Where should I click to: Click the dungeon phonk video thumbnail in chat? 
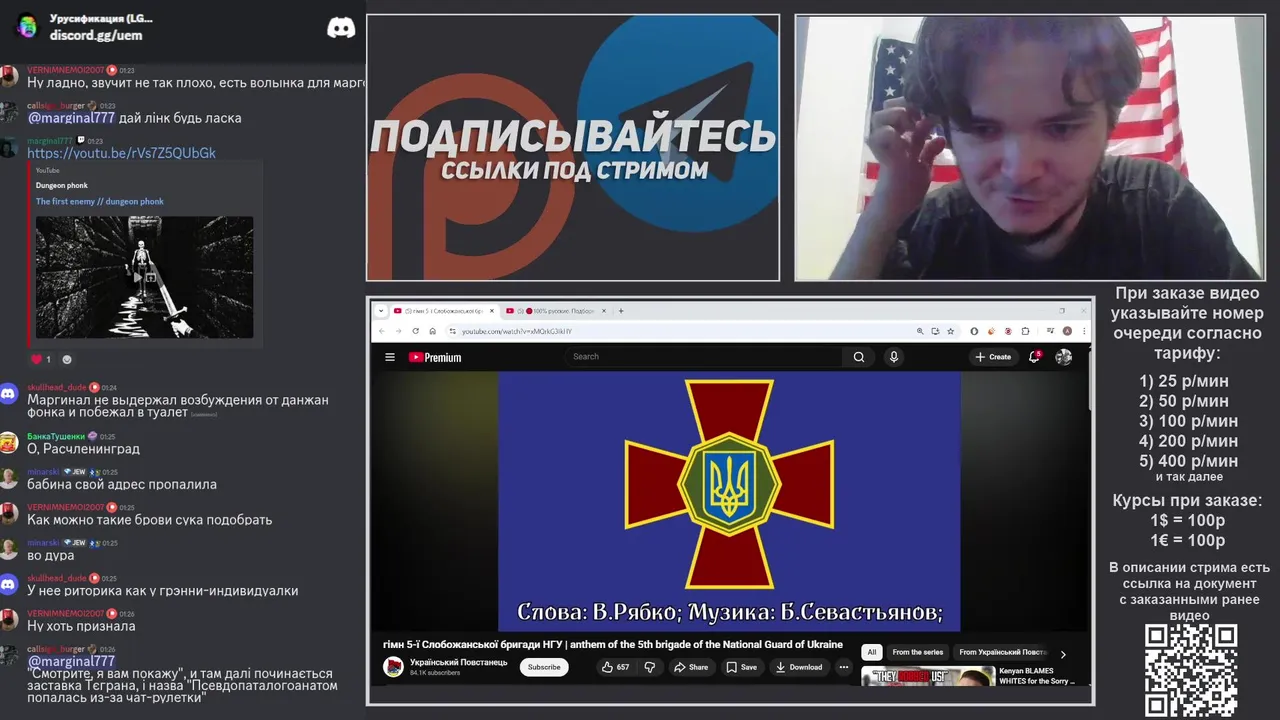(x=144, y=277)
